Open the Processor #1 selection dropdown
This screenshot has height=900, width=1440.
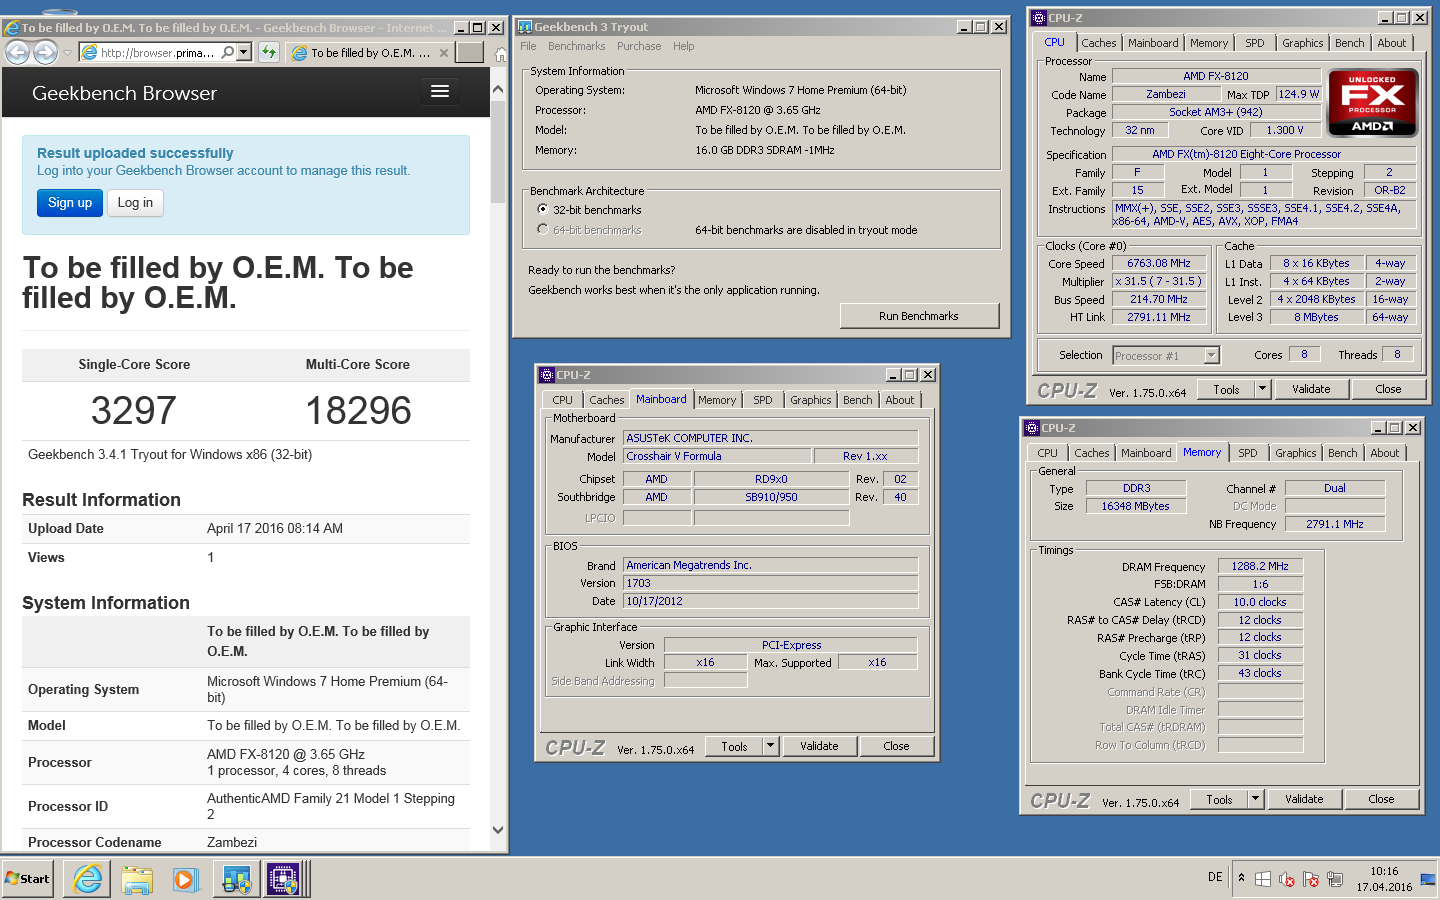click(x=1212, y=355)
